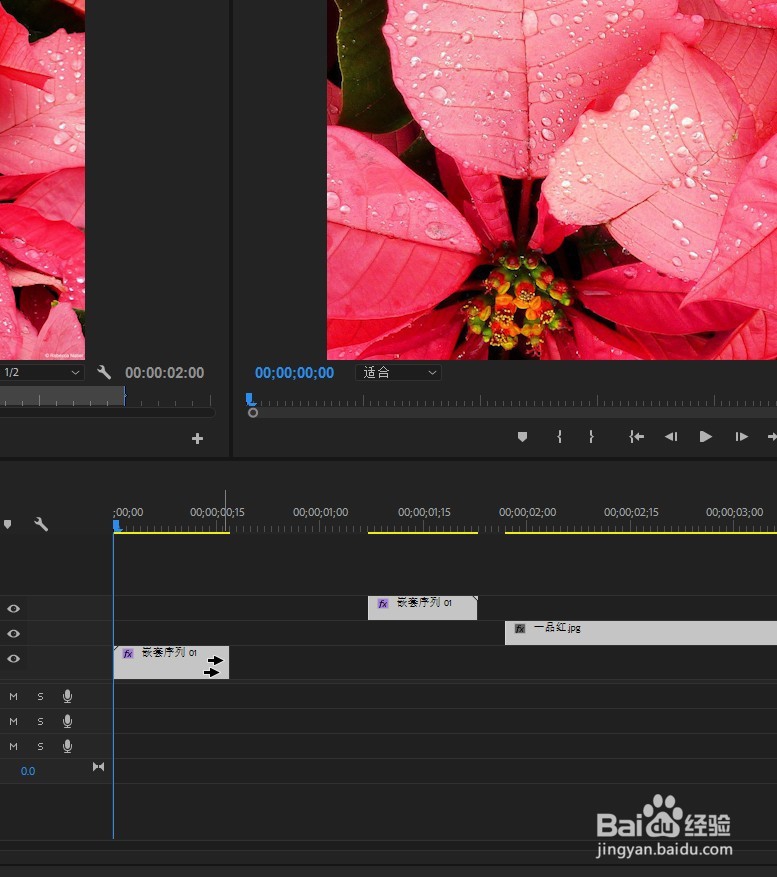Click the master track volume value 0.0
The height and width of the screenshot is (877, 777).
(28, 771)
